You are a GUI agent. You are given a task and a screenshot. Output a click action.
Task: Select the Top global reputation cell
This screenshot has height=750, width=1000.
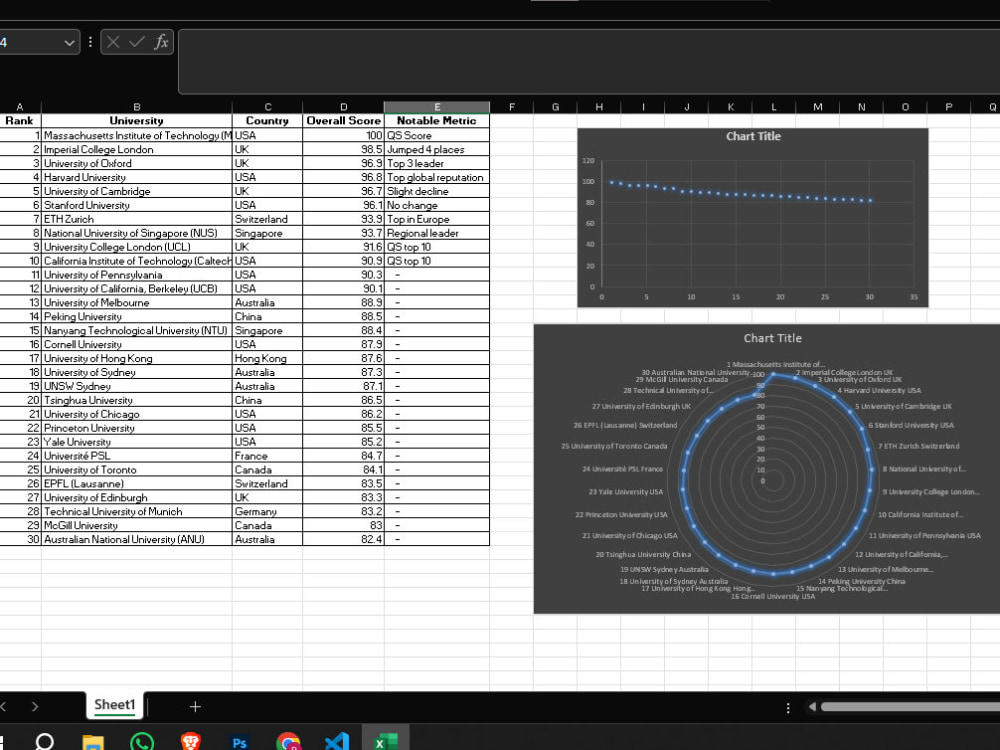(437, 177)
